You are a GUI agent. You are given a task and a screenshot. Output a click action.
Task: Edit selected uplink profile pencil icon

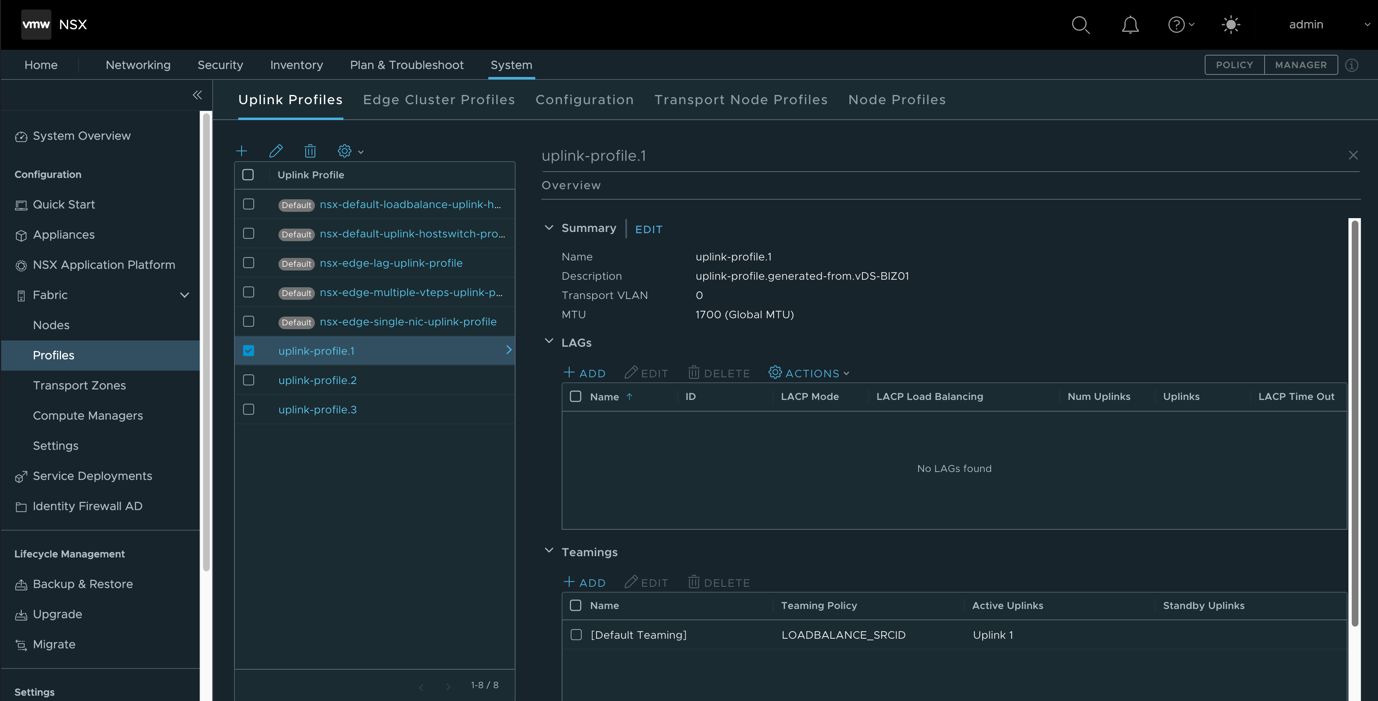point(276,151)
